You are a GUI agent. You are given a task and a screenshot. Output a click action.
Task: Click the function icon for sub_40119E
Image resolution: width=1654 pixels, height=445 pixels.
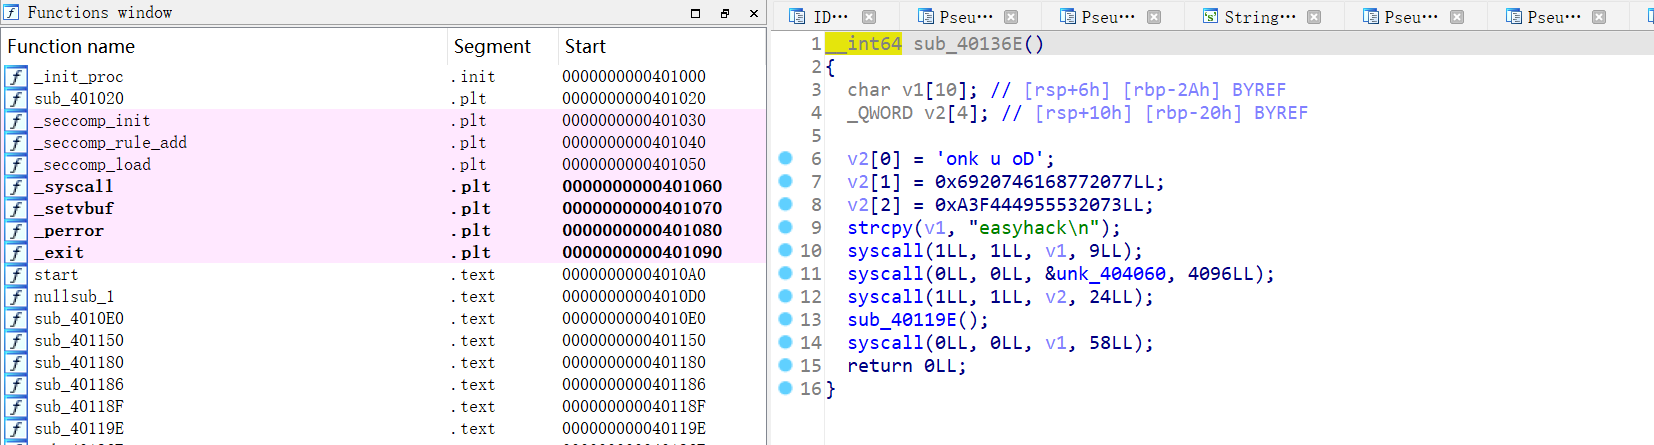(16, 429)
